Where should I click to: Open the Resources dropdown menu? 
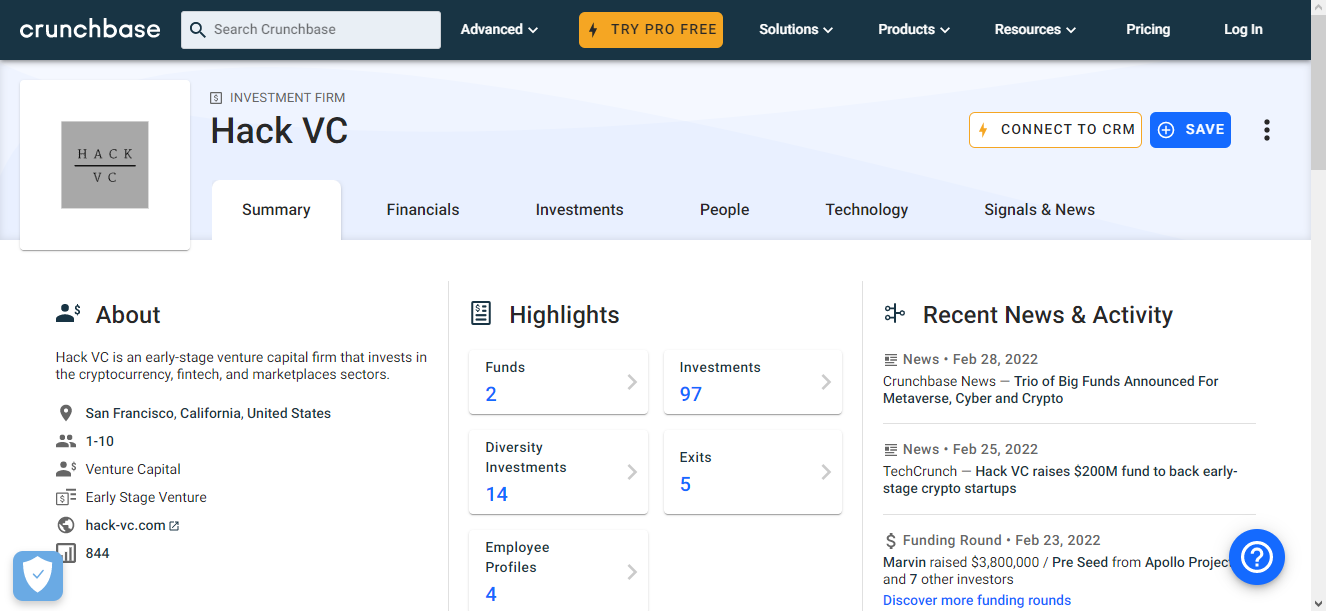coord(1035,30)
